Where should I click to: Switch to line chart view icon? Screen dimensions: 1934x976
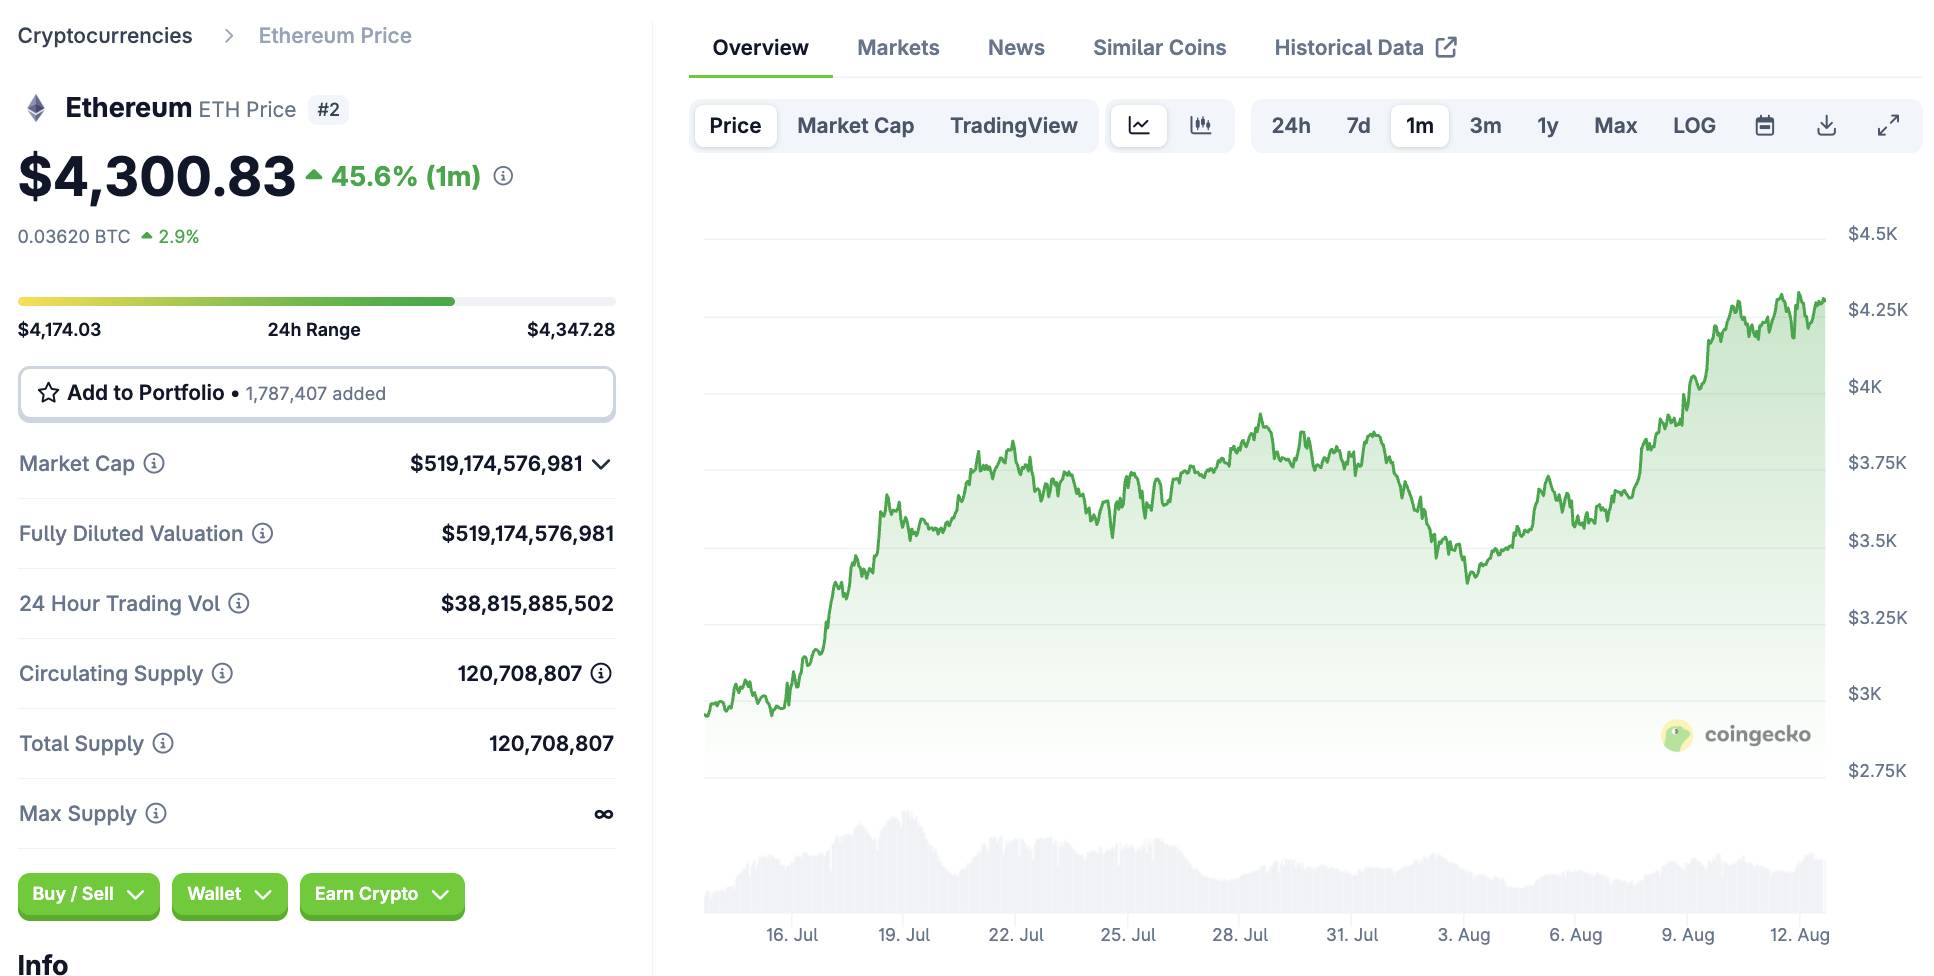[x=1139, y=126]
